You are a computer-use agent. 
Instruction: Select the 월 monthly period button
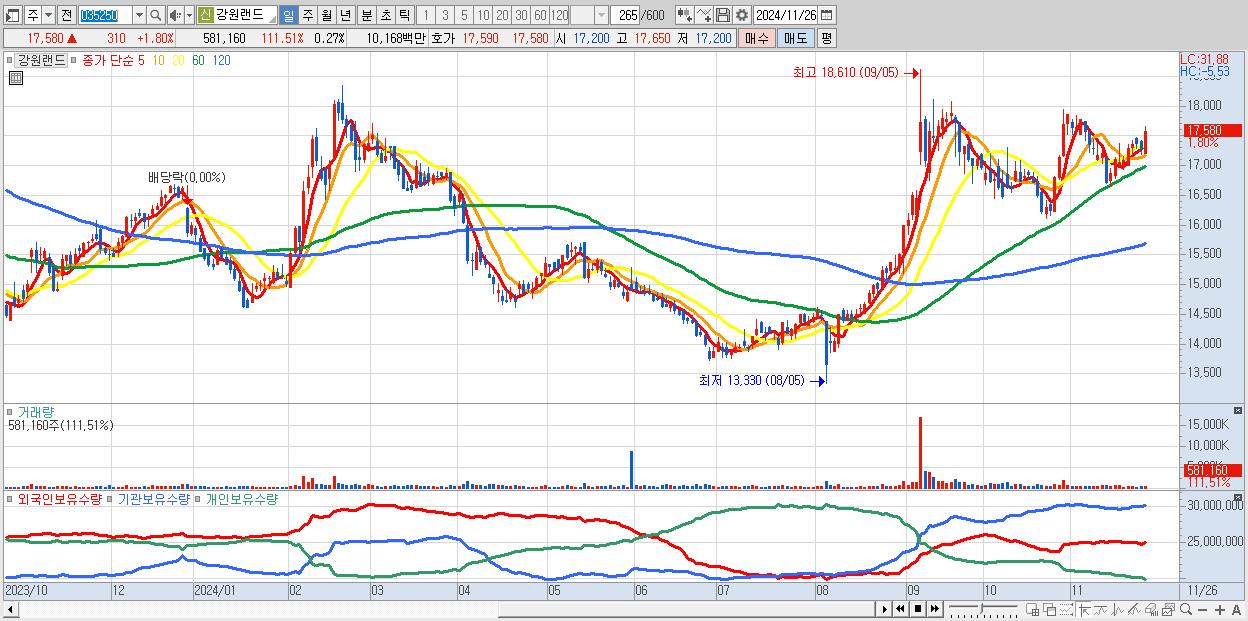click(326, 15)
